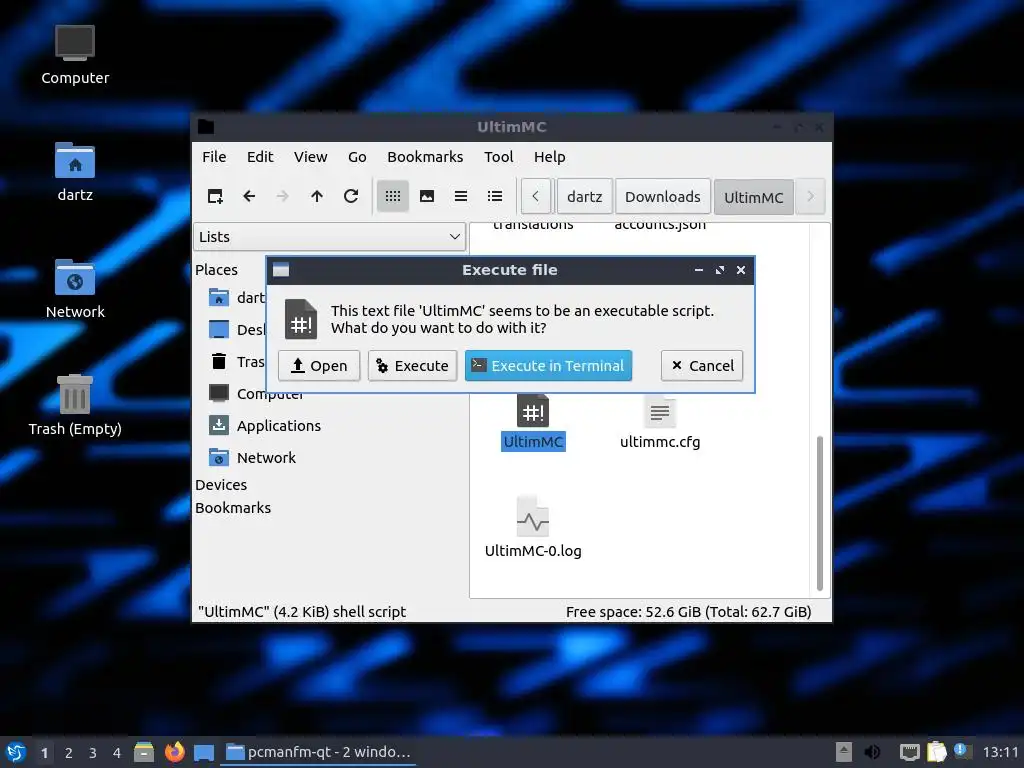Reload folder with the refresh icon
Screen dimensions: 1024x768
351,196
